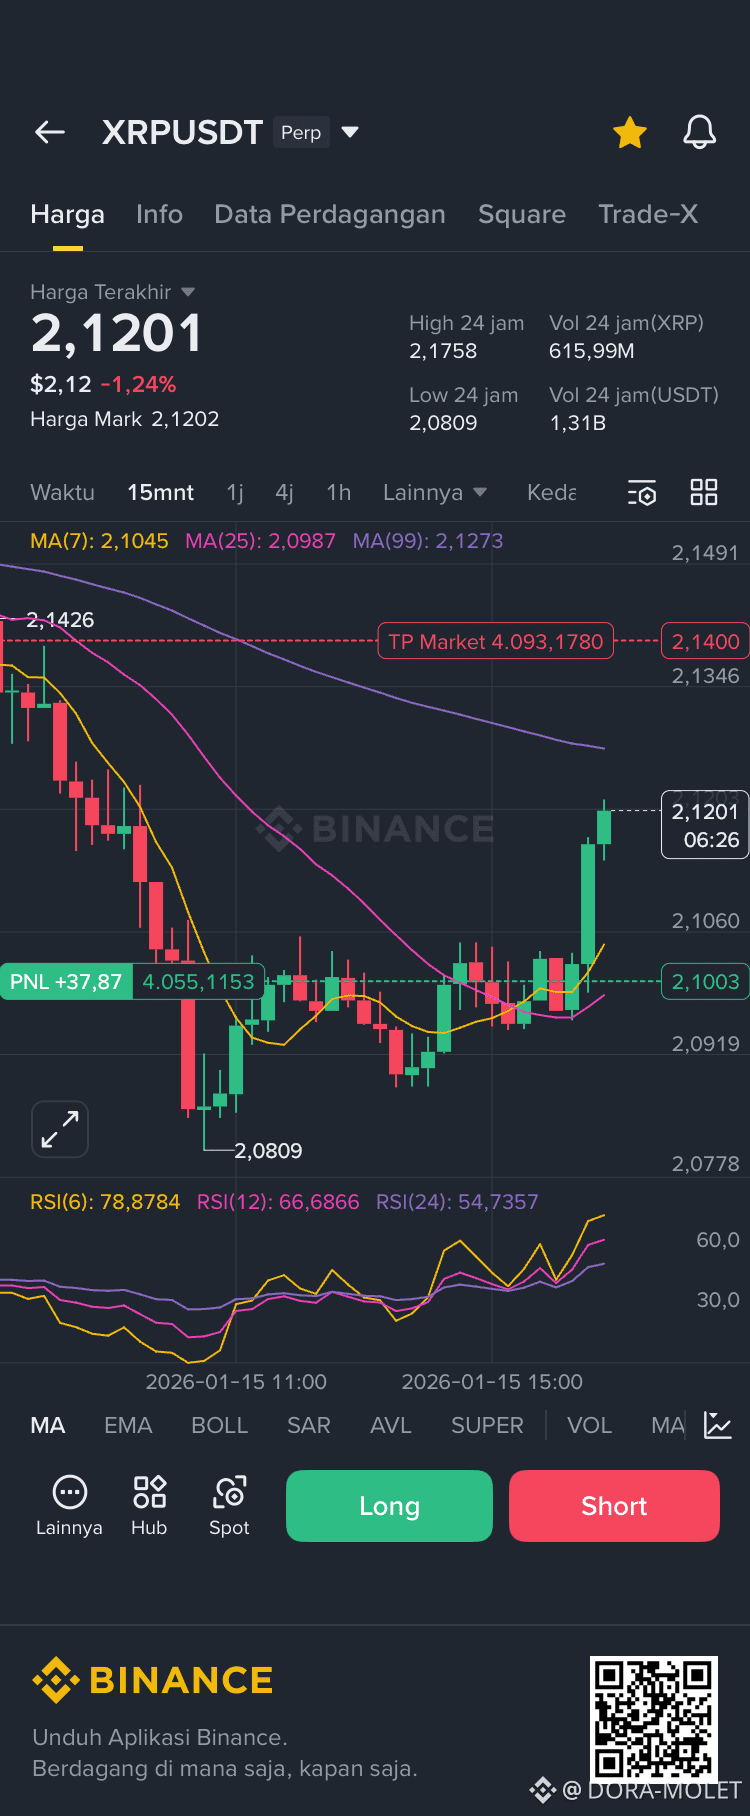
Task: Open the Hub icon
Action: (x=149, y=1505)
